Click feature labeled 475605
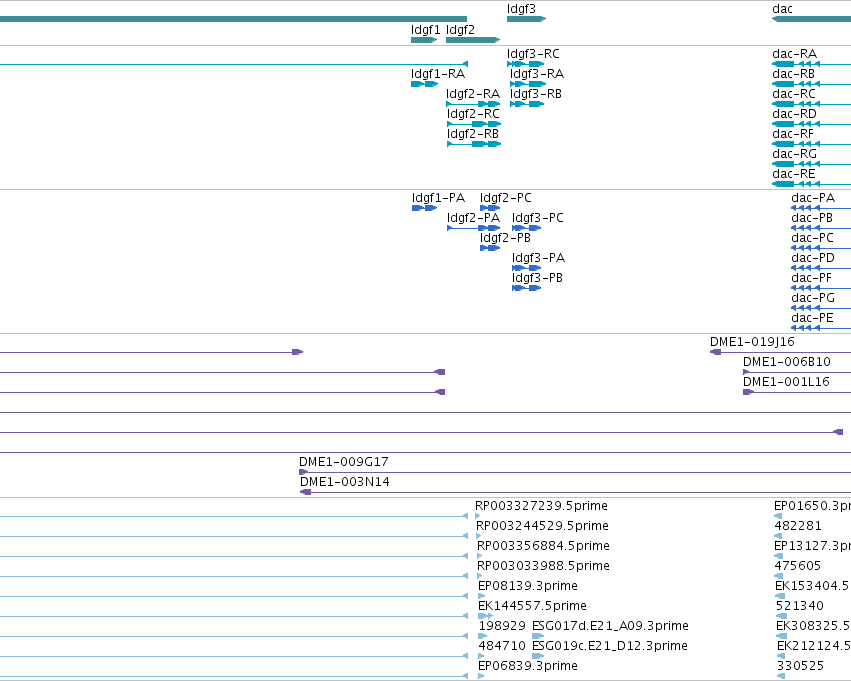Screen dimensions: 851x681 click(x=797, y=566)
